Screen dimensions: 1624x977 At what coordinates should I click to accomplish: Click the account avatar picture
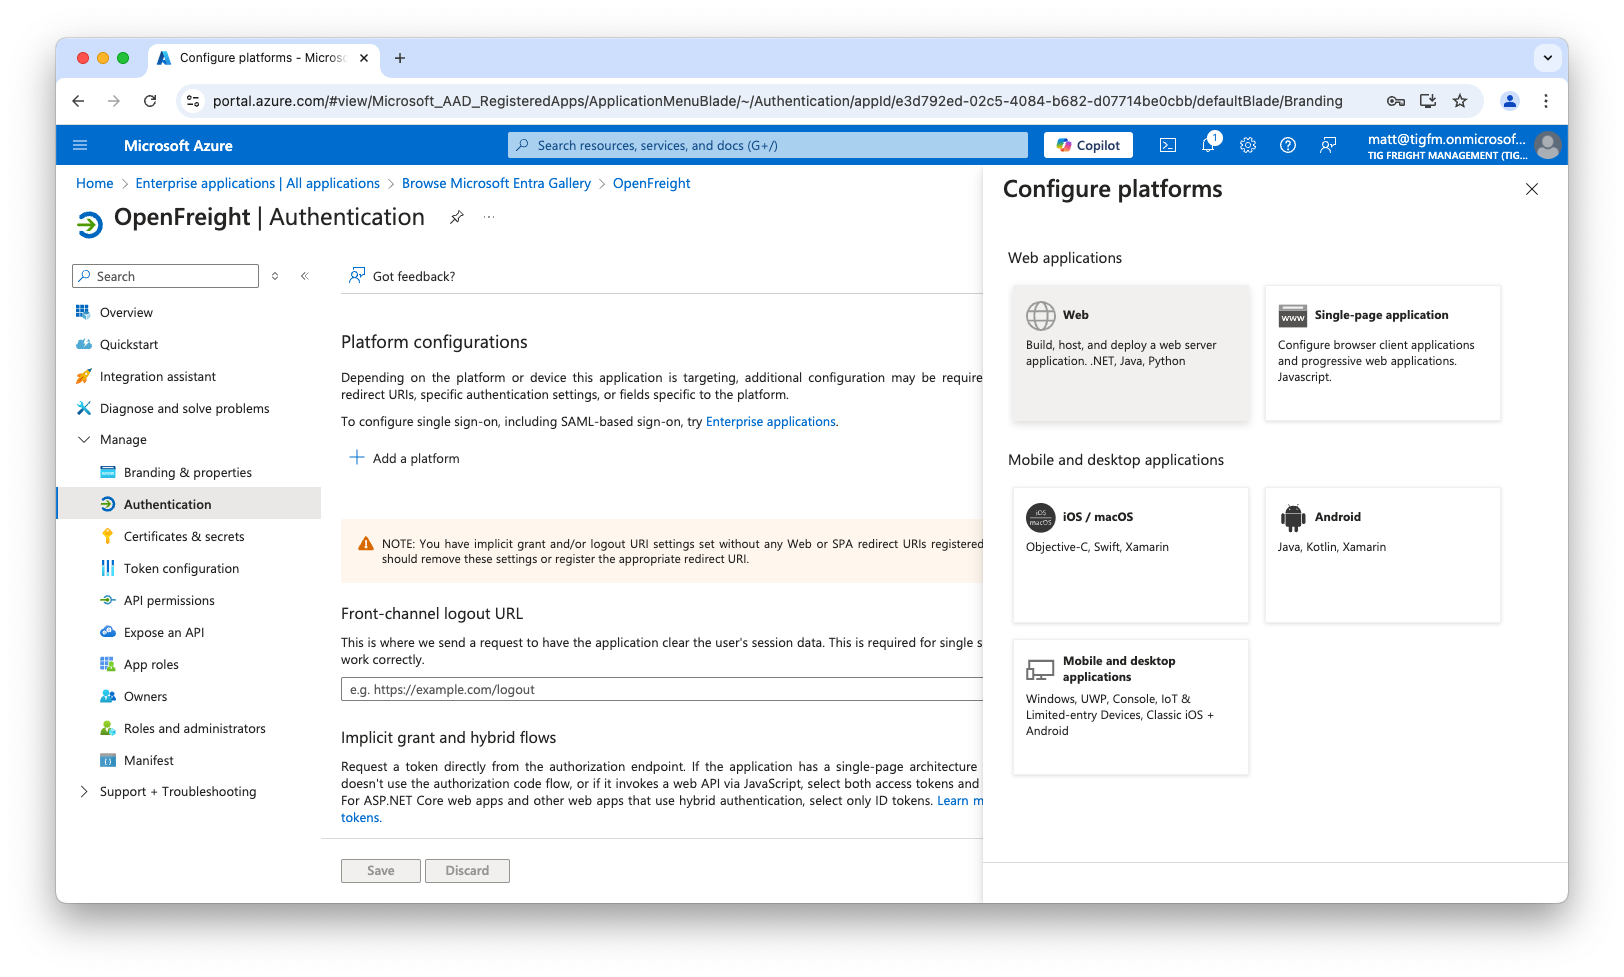[x=1548, y=145]
